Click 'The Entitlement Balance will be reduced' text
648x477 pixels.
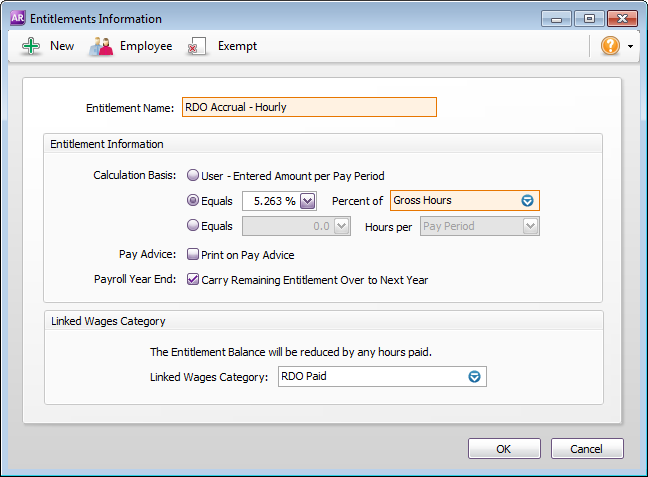click(291, 352)
